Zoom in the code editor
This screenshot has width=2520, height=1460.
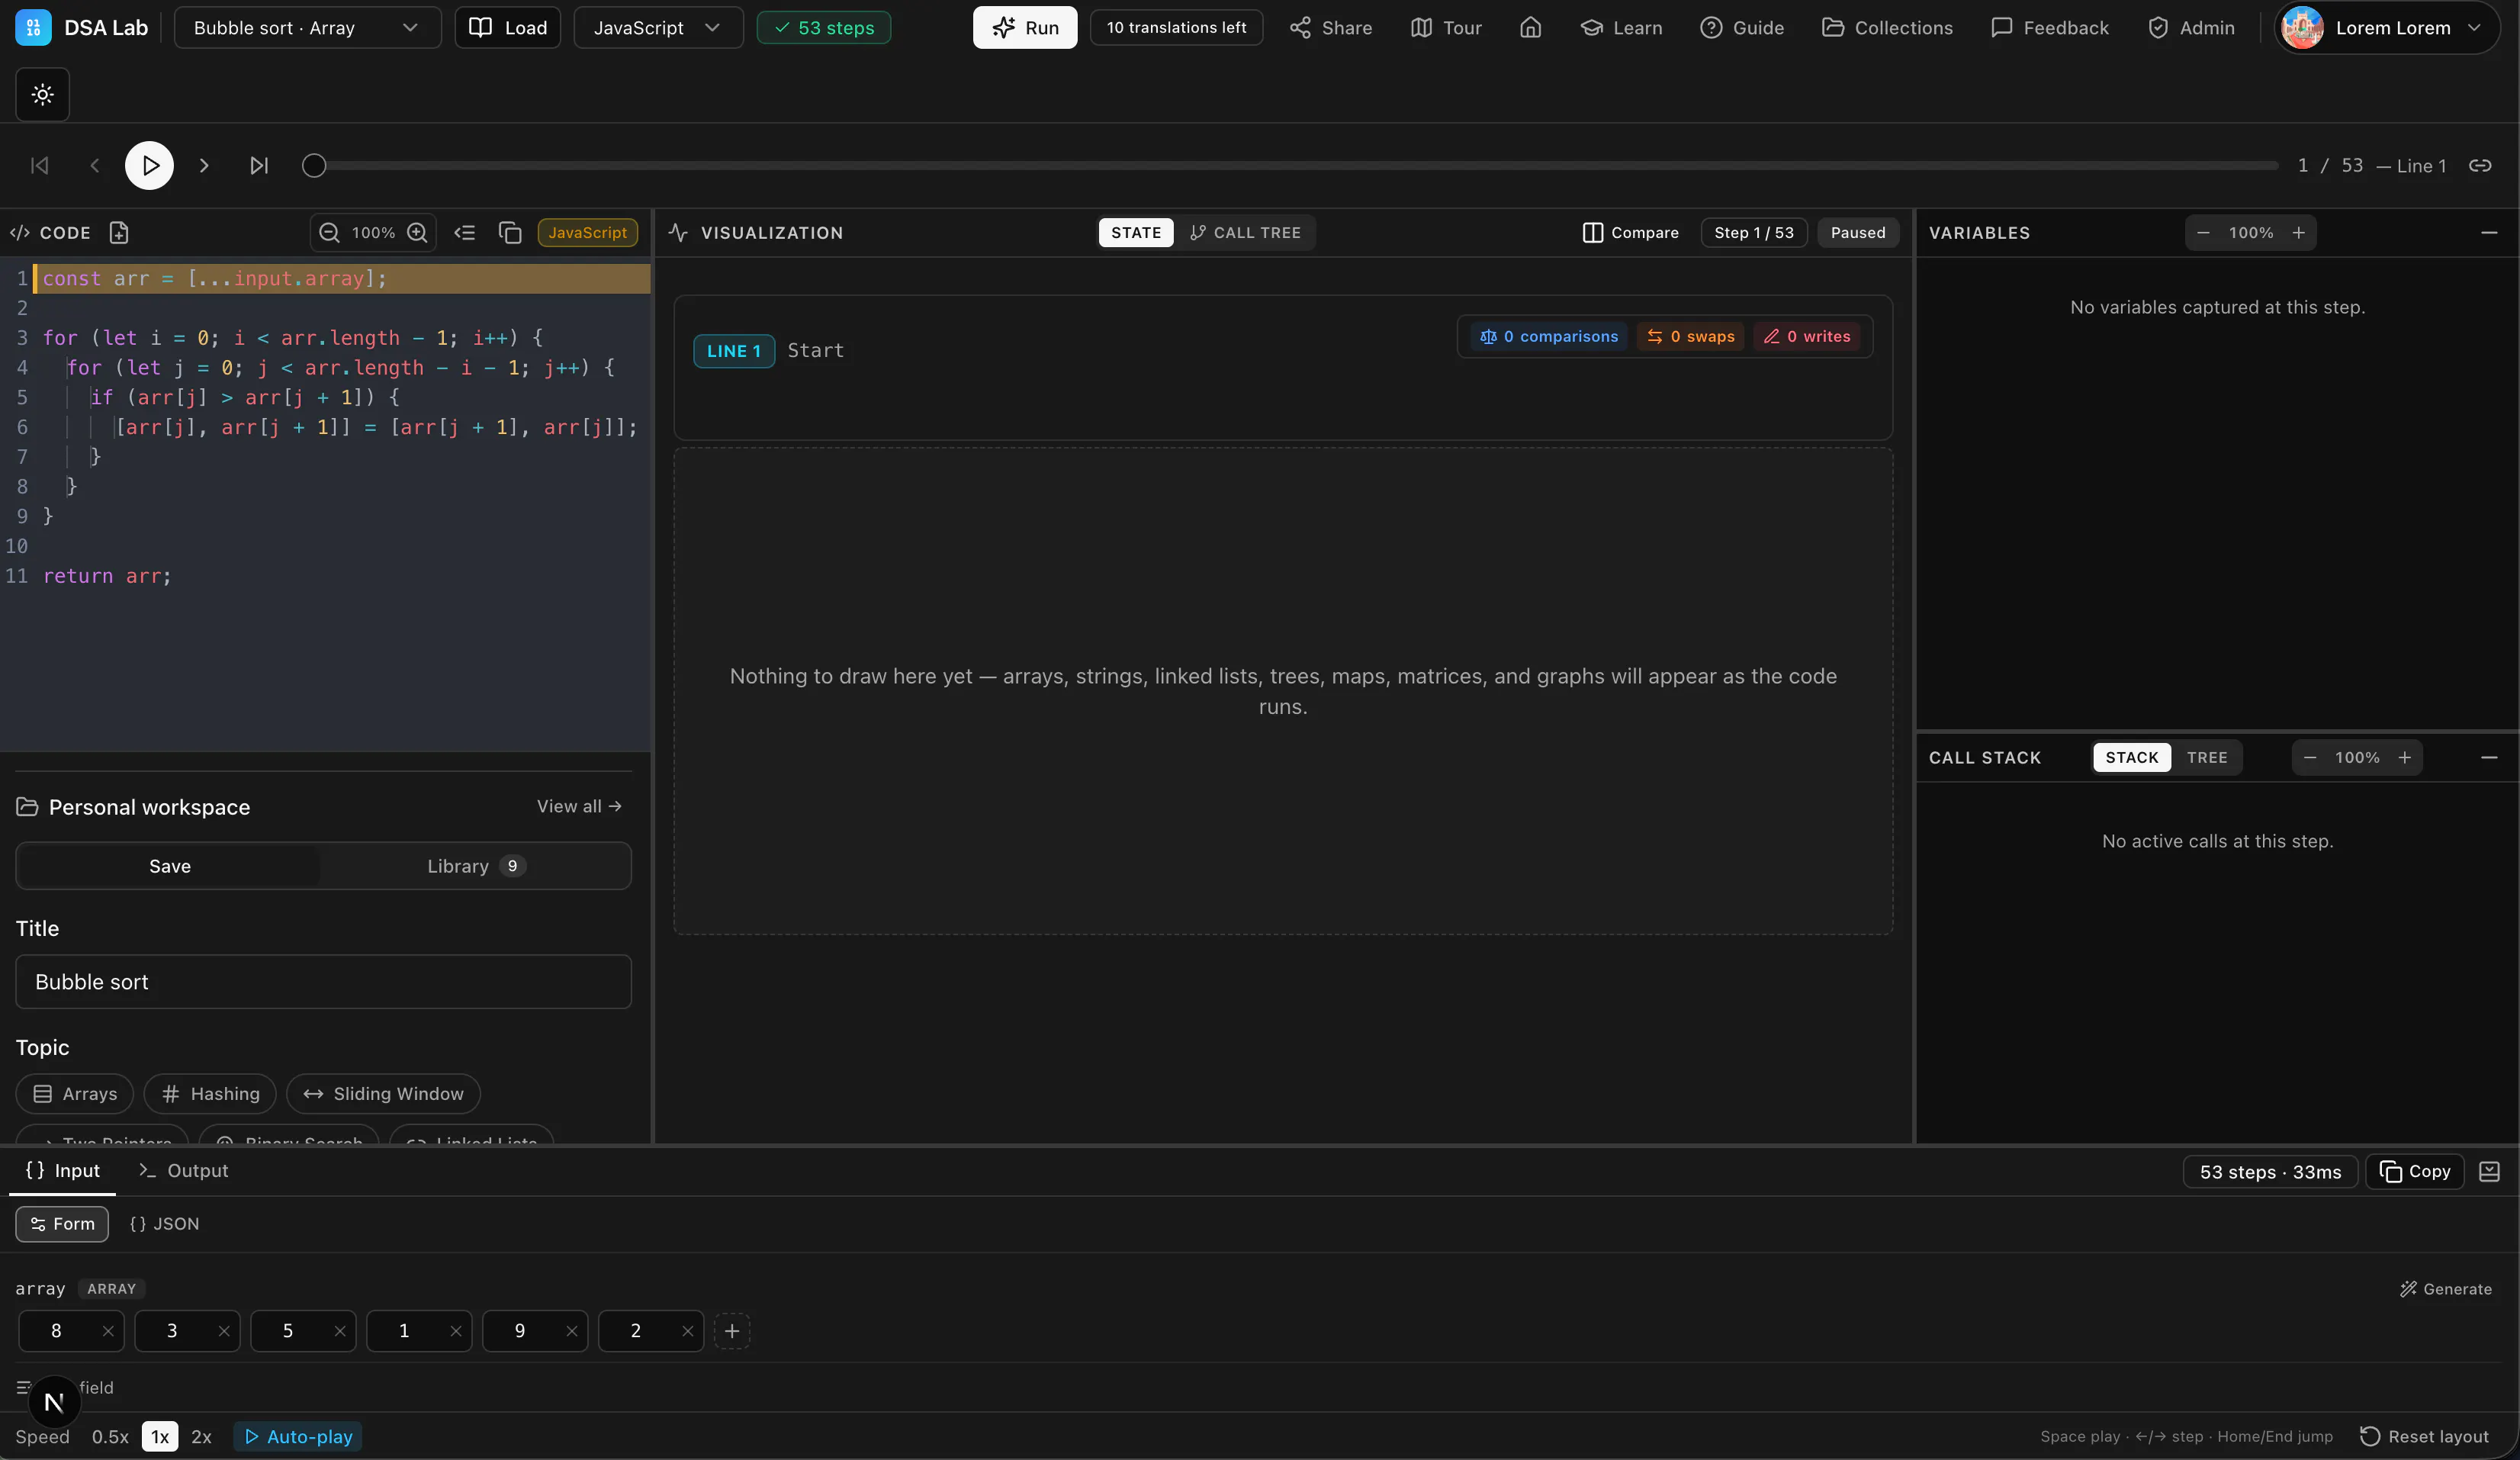click(417, 233)
